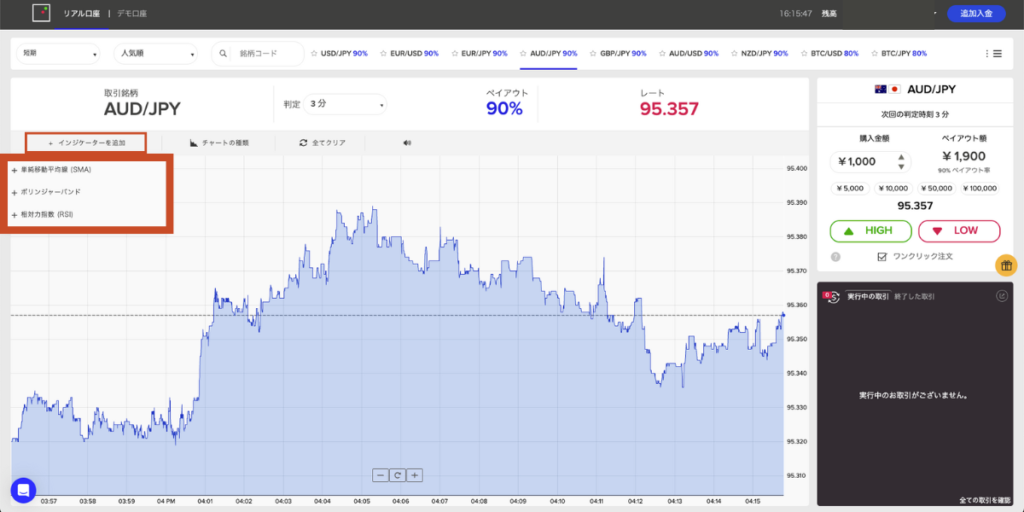
Task: Select the GBP/JPY asset tab
Action: pos(617,53)
